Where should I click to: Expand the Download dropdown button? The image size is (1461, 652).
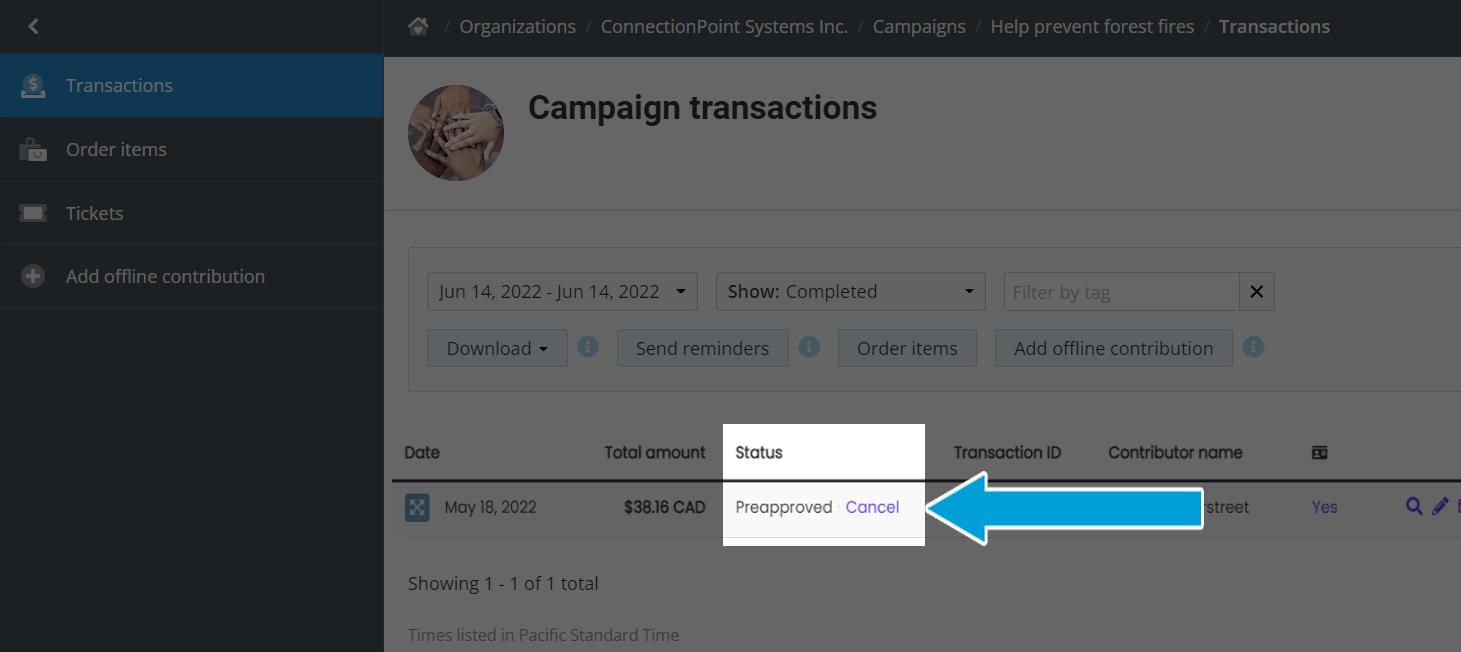pos(497,349)
